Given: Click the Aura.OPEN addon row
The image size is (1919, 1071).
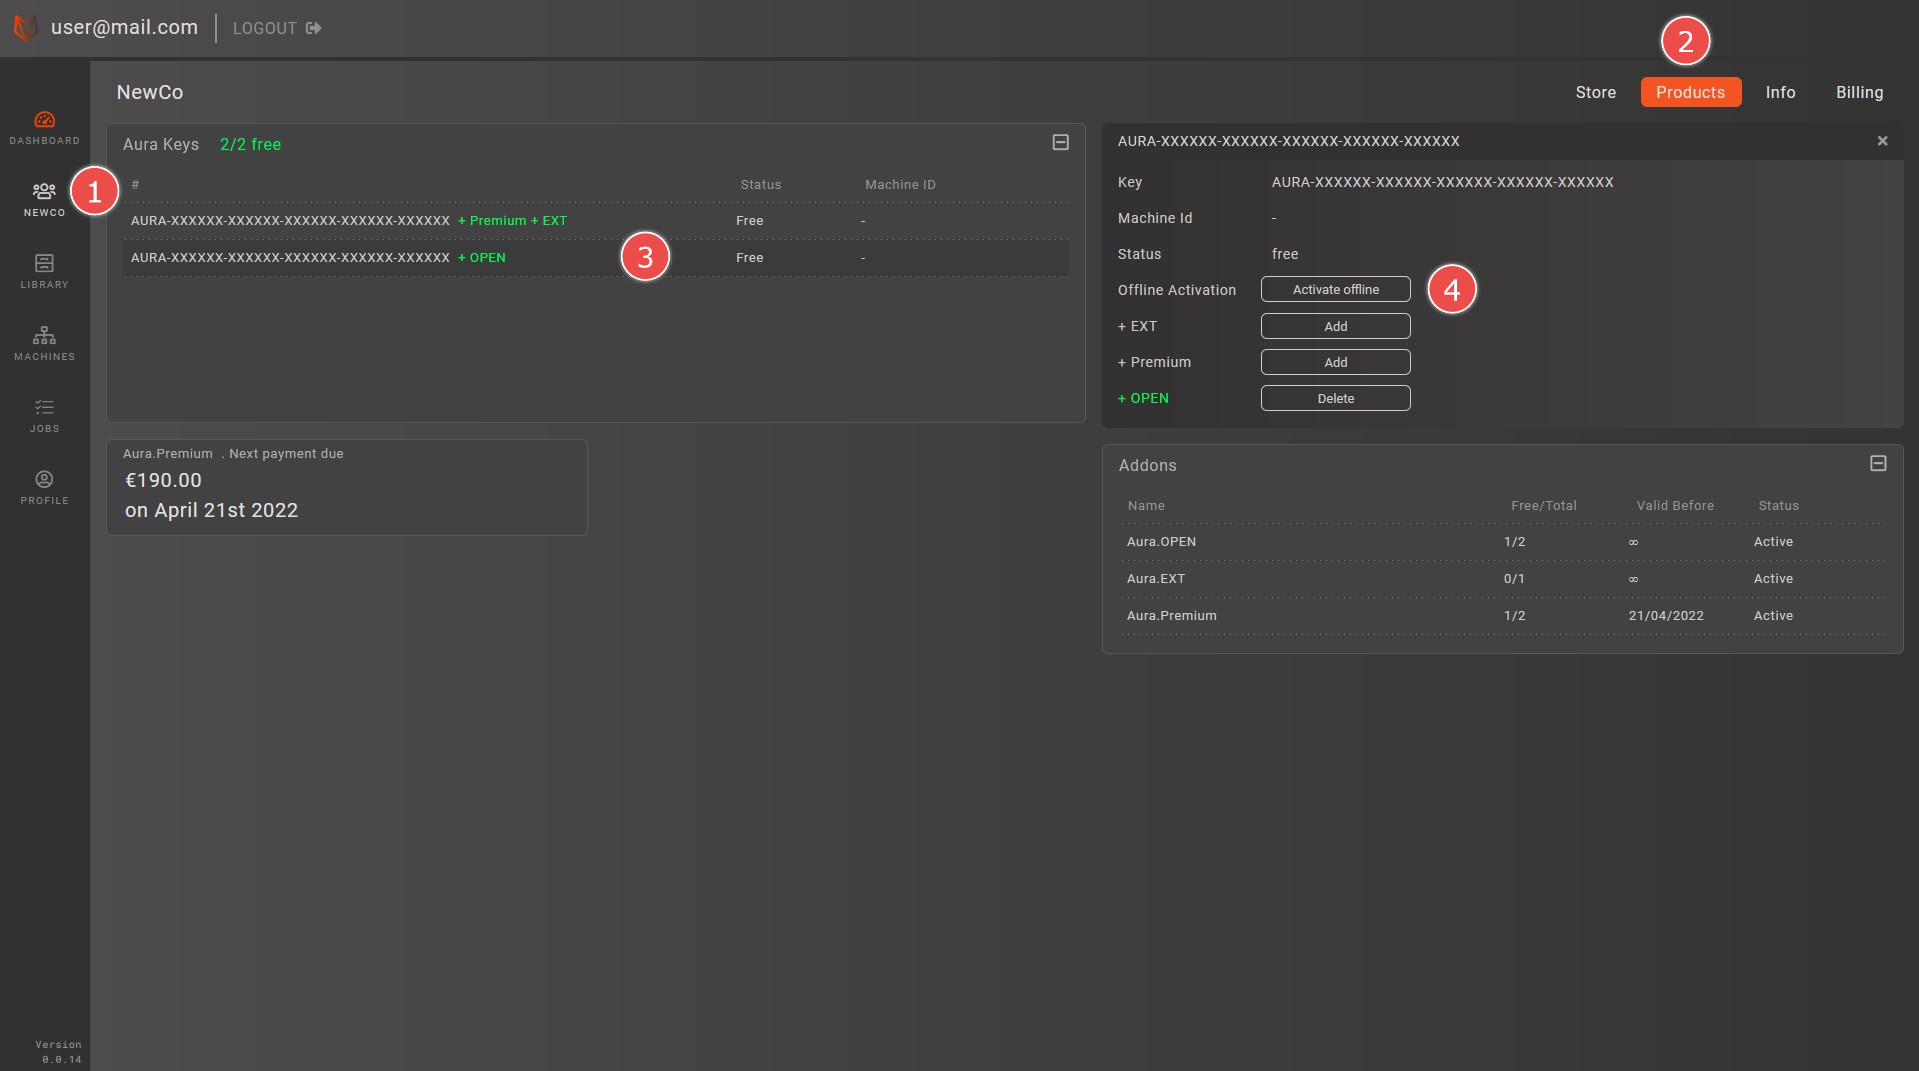Looking at the screenshot, I should coord(1502,542).
